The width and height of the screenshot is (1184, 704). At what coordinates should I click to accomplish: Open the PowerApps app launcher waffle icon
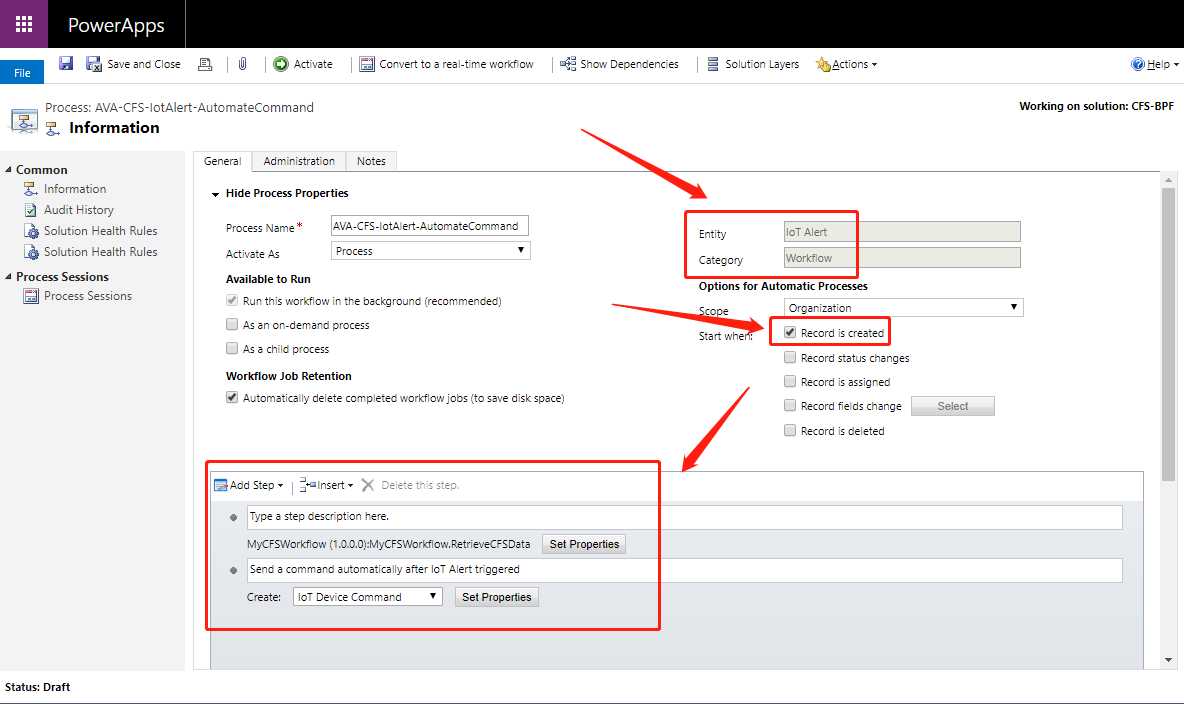24,24
